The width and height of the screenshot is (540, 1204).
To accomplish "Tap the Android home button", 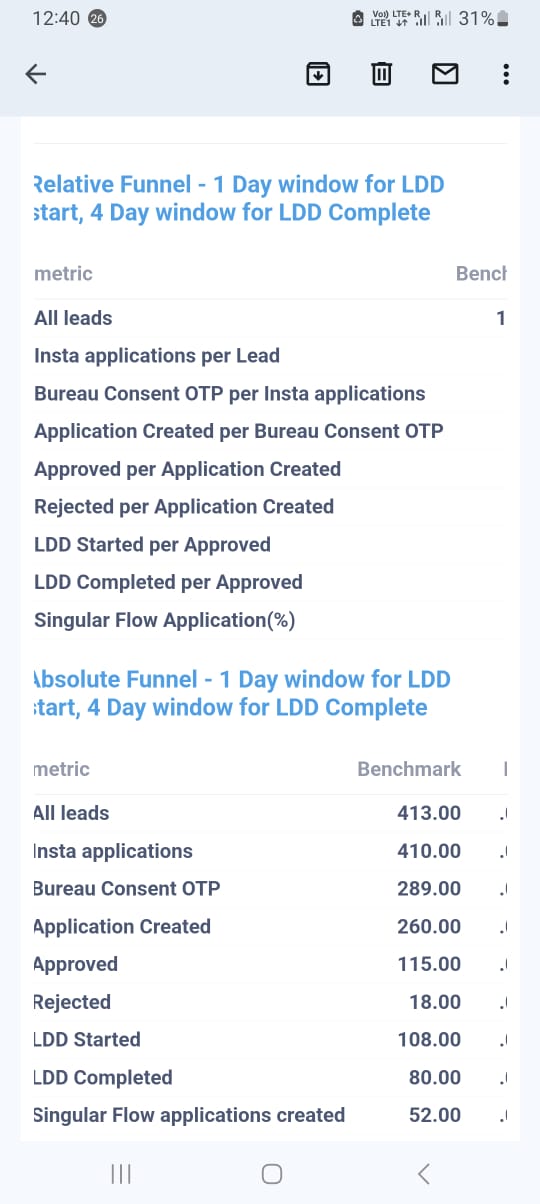I will (271, 1173).
